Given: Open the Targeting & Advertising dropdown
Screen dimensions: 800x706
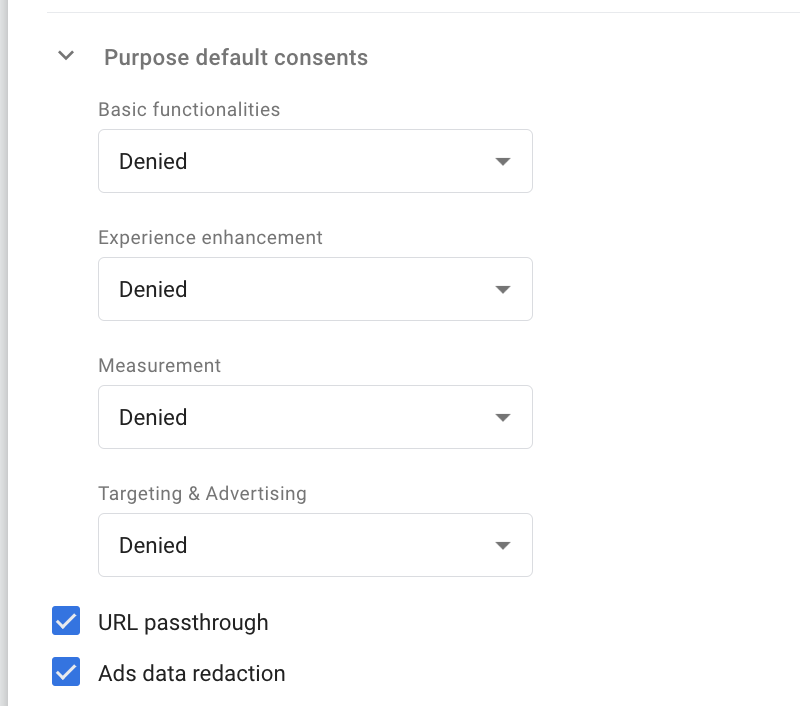Looking at the screenshot, I should [314, 545].
